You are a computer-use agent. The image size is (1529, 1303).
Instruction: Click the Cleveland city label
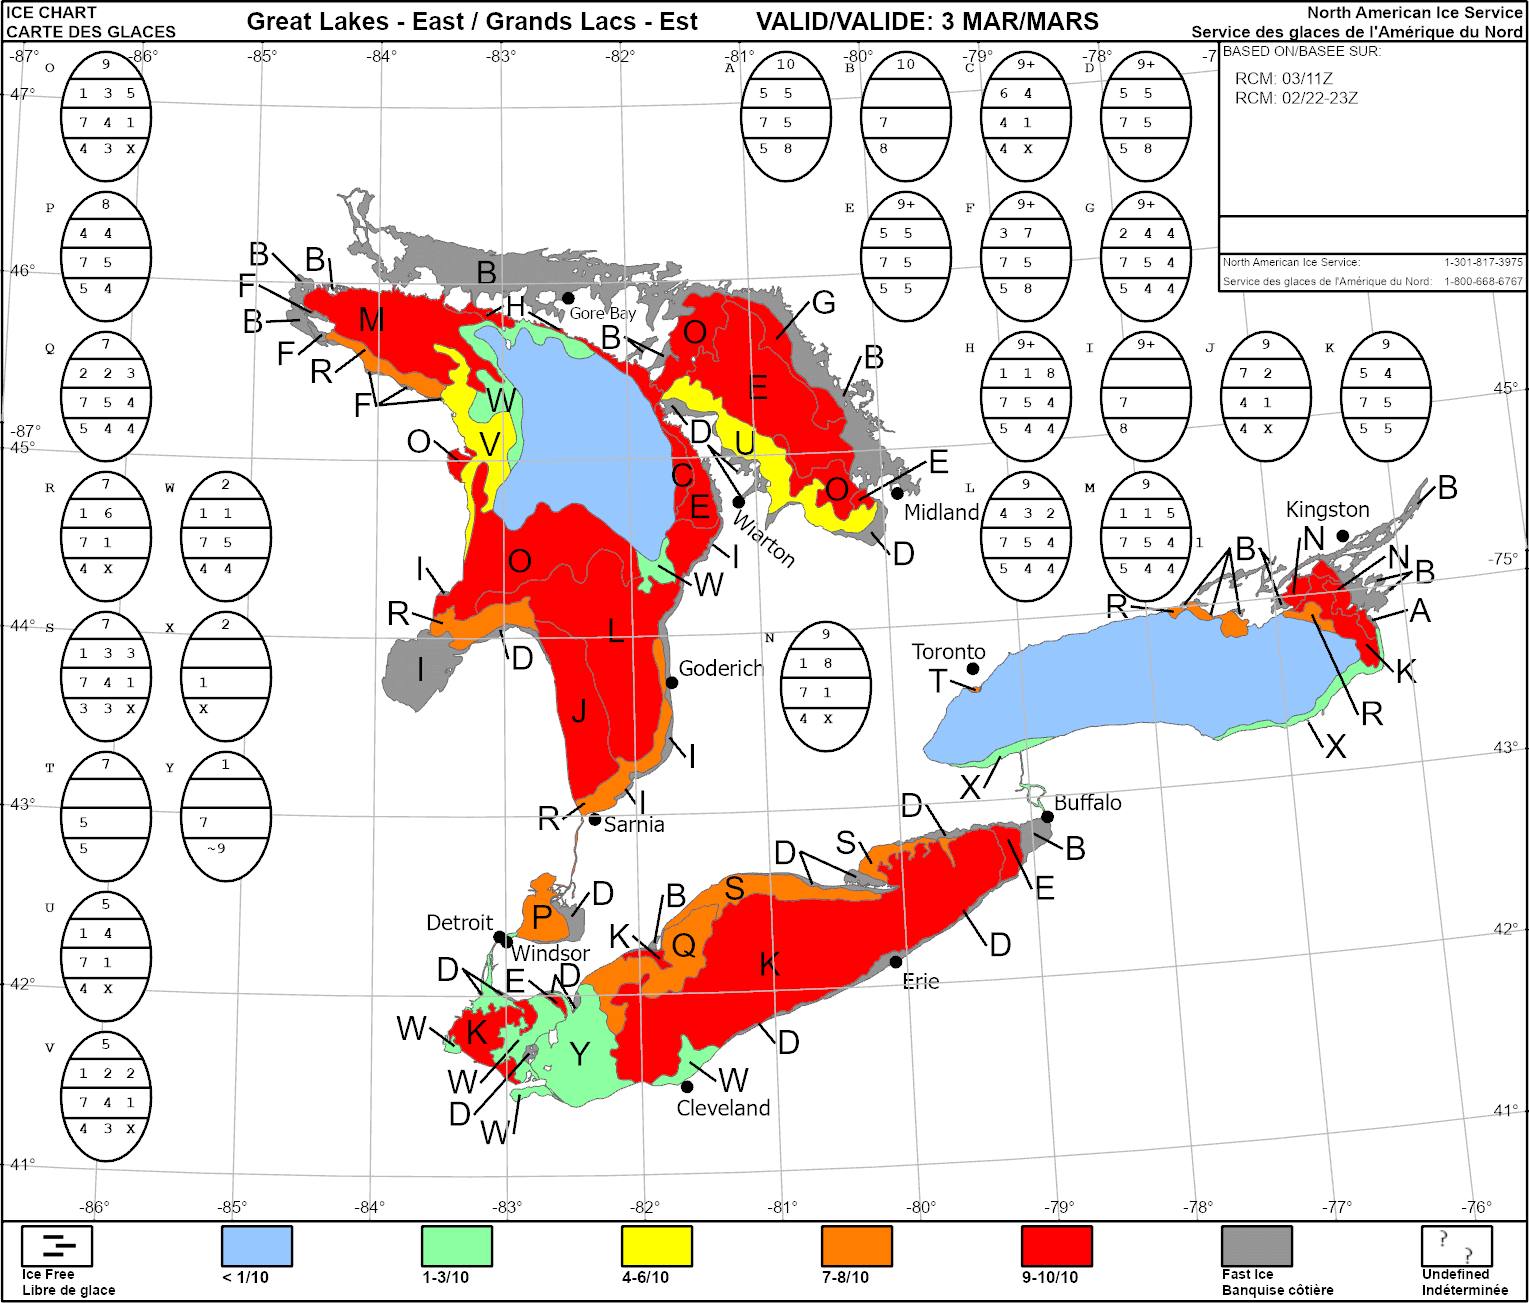723,1108
